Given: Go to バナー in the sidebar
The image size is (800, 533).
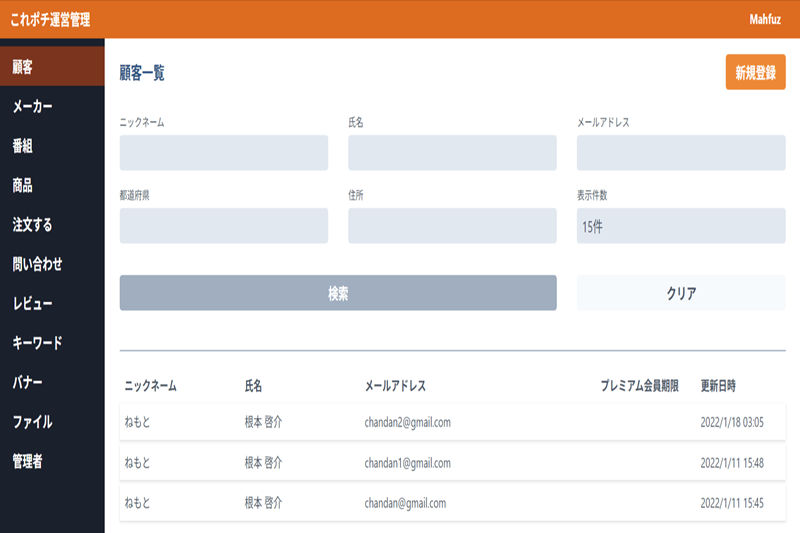Looking at the screenshot, I should pyautogui.click(x=28, y=382).
